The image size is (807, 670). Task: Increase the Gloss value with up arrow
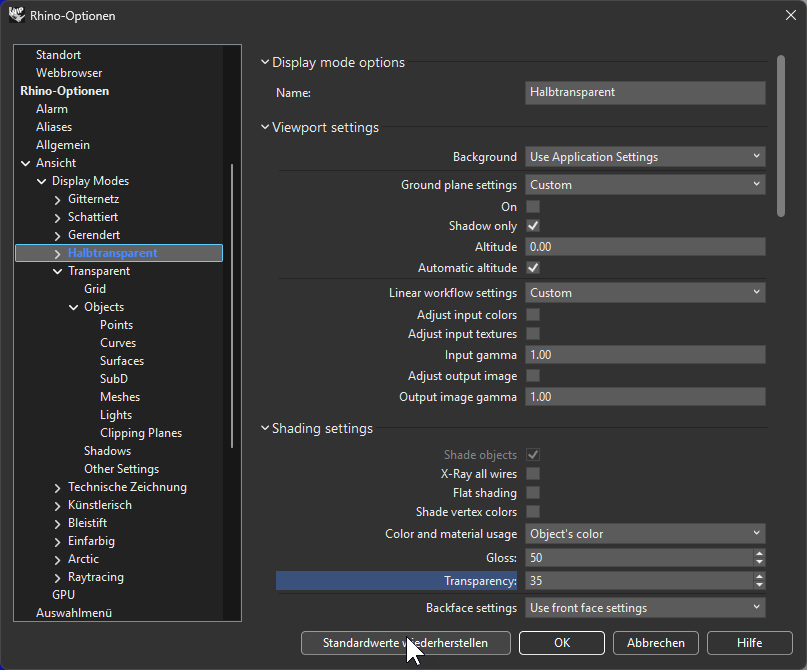pos(759,554)
